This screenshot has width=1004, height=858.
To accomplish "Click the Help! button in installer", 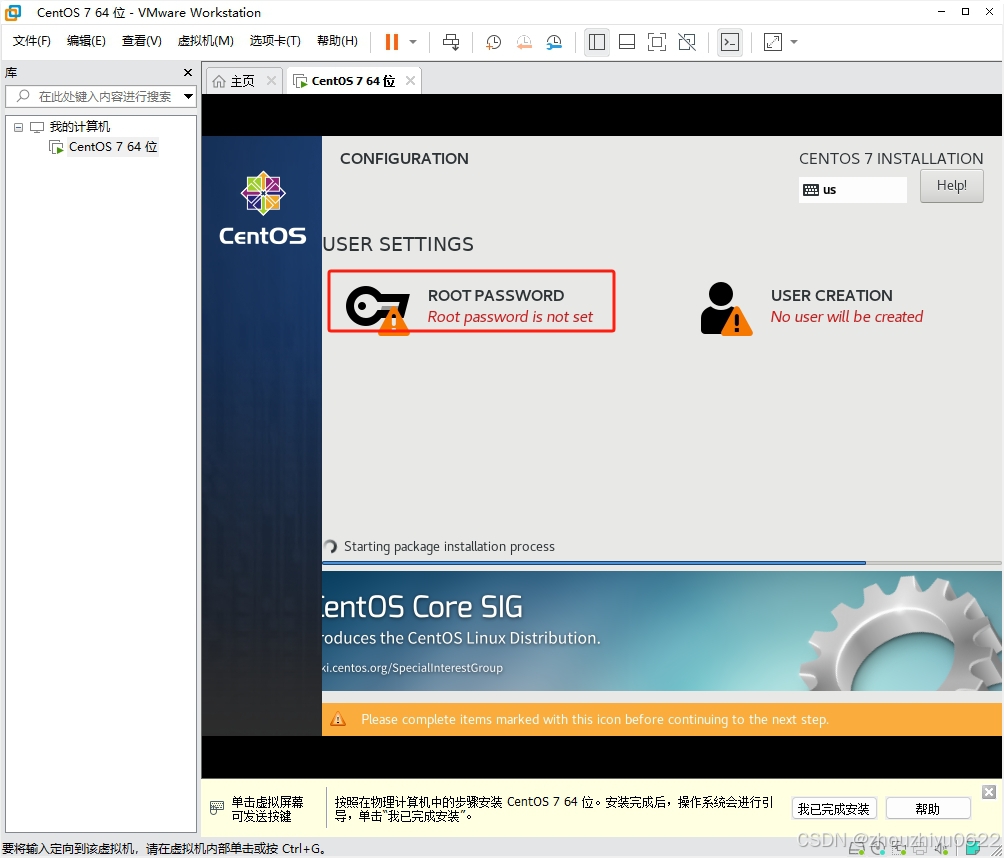I will click(x=951, y=186).
